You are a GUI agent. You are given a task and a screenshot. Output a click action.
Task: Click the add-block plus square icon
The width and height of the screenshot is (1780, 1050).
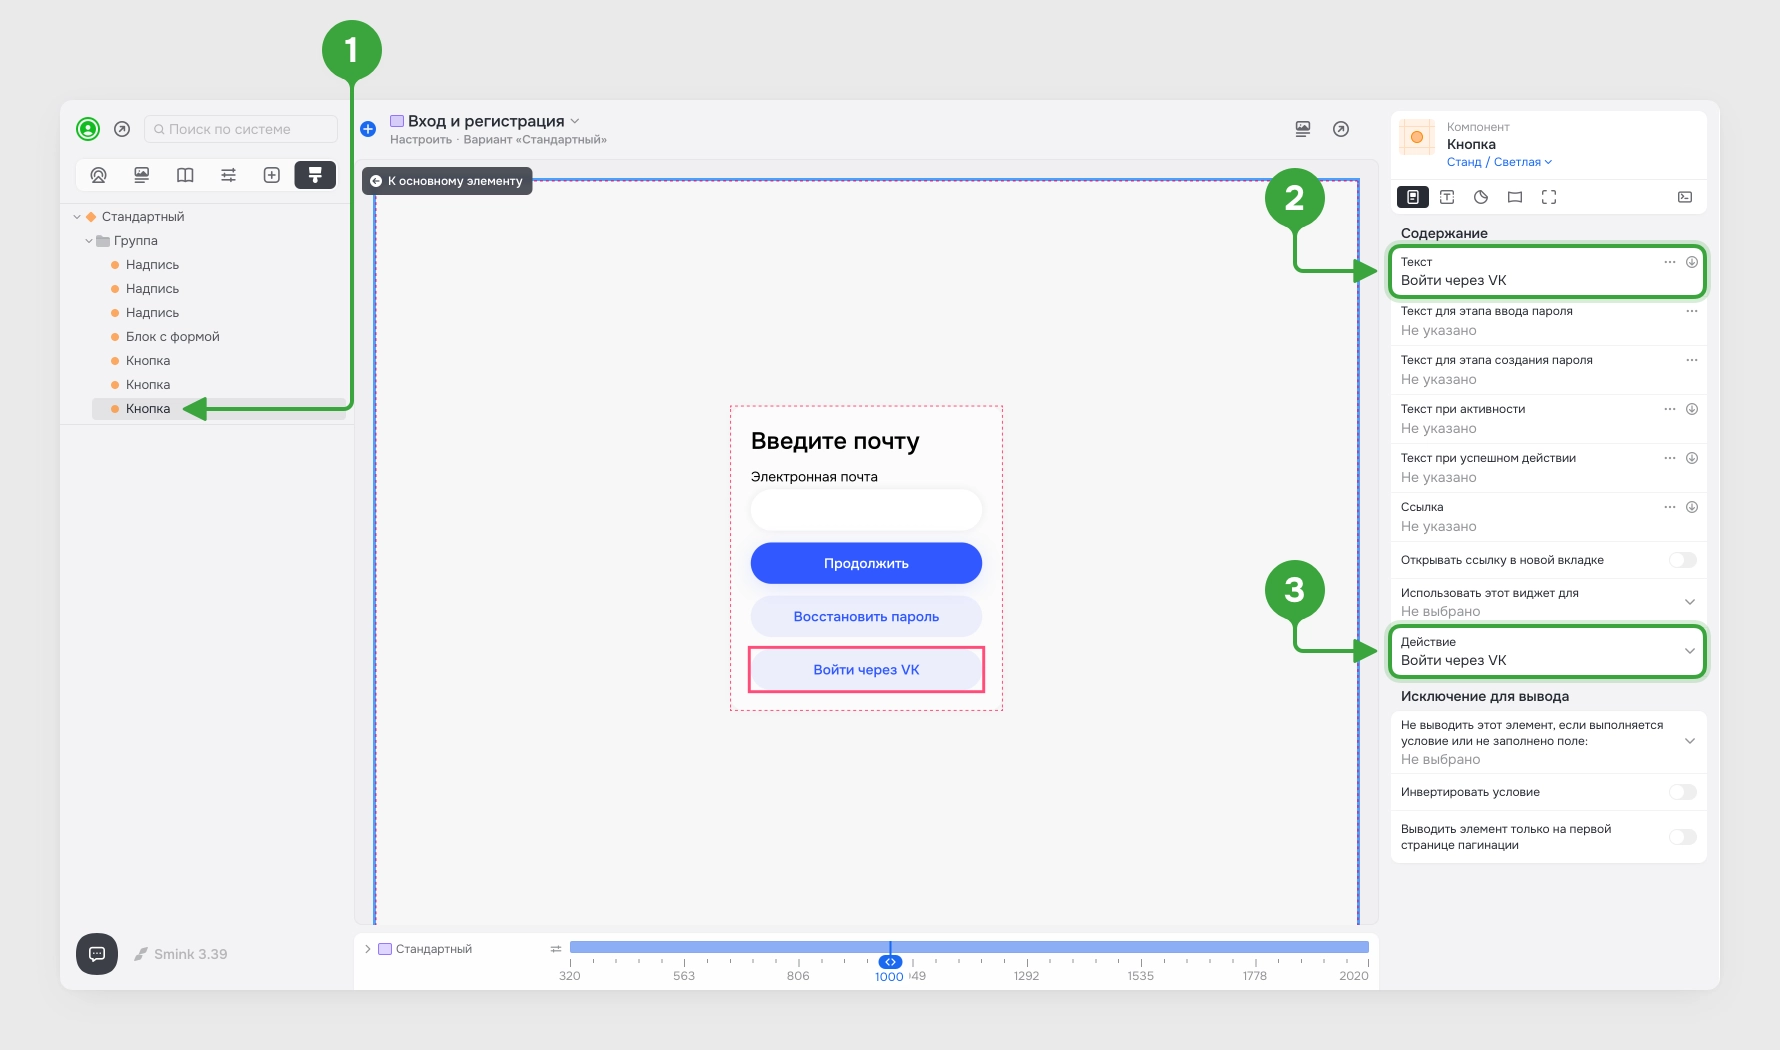tap(271, 175)
